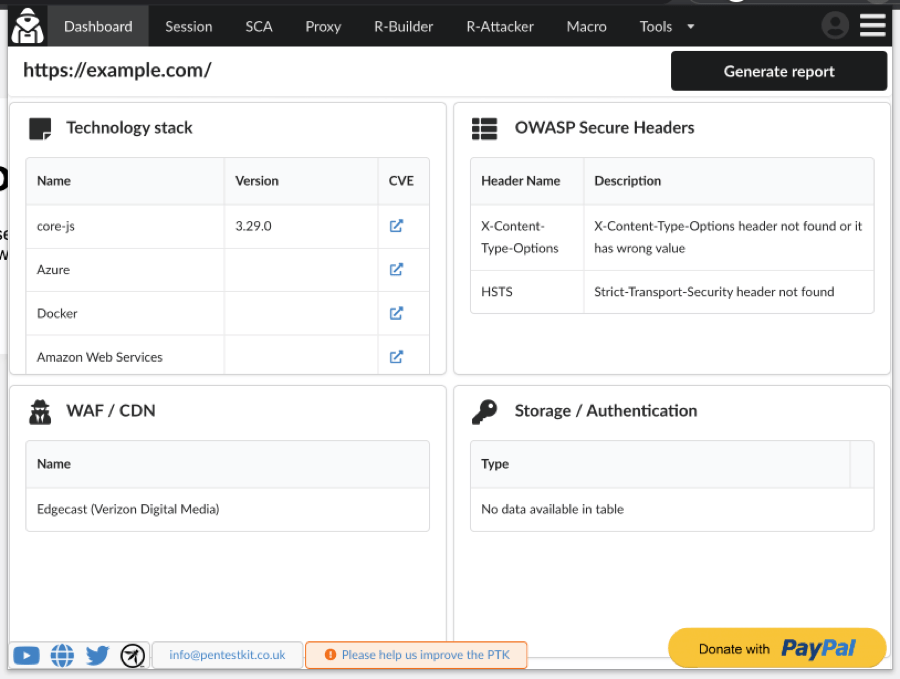Open the SCA tab
Image resolution: width=900 pixels, height=679 pixels.
259,27
